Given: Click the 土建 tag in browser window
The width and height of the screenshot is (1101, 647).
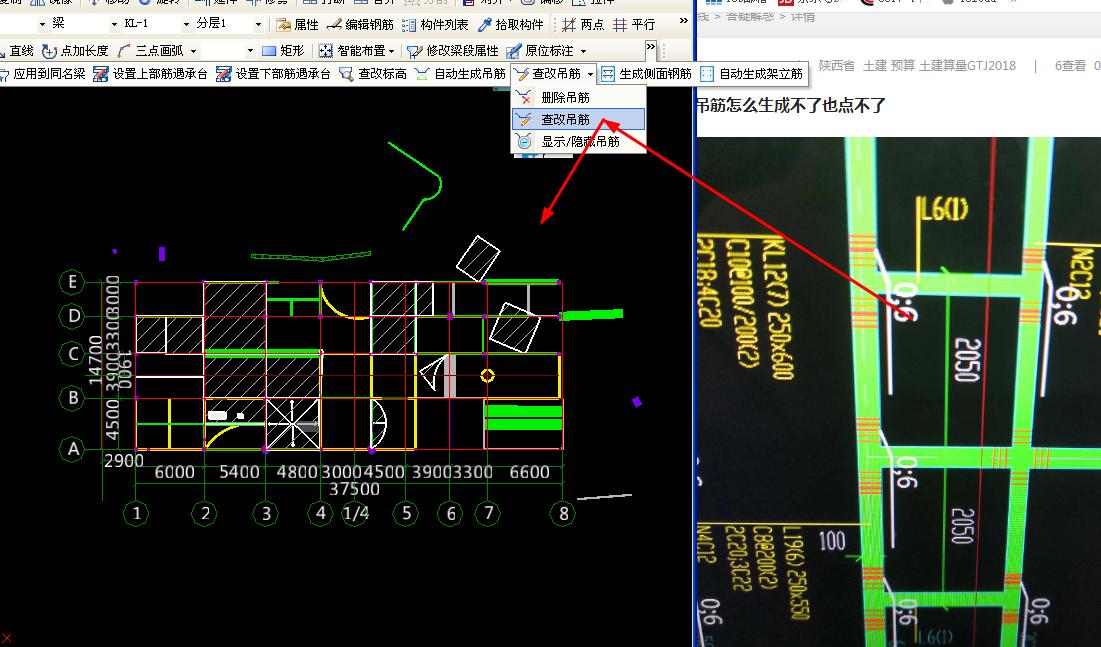Looking at the screenshot, I should pyautogui.click(x=875, y=65).
